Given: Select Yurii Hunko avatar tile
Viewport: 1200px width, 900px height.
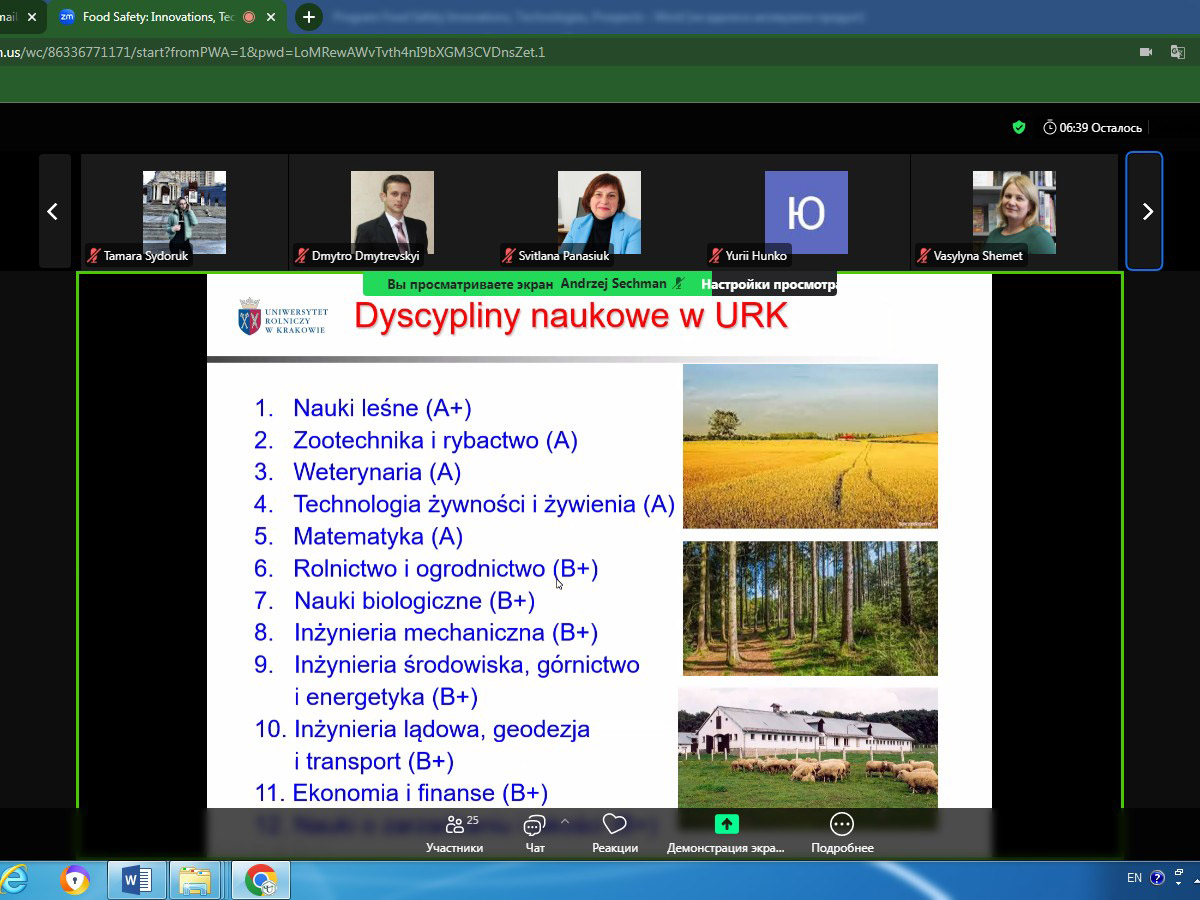Looking at the screenshot, I should point(806,212).
